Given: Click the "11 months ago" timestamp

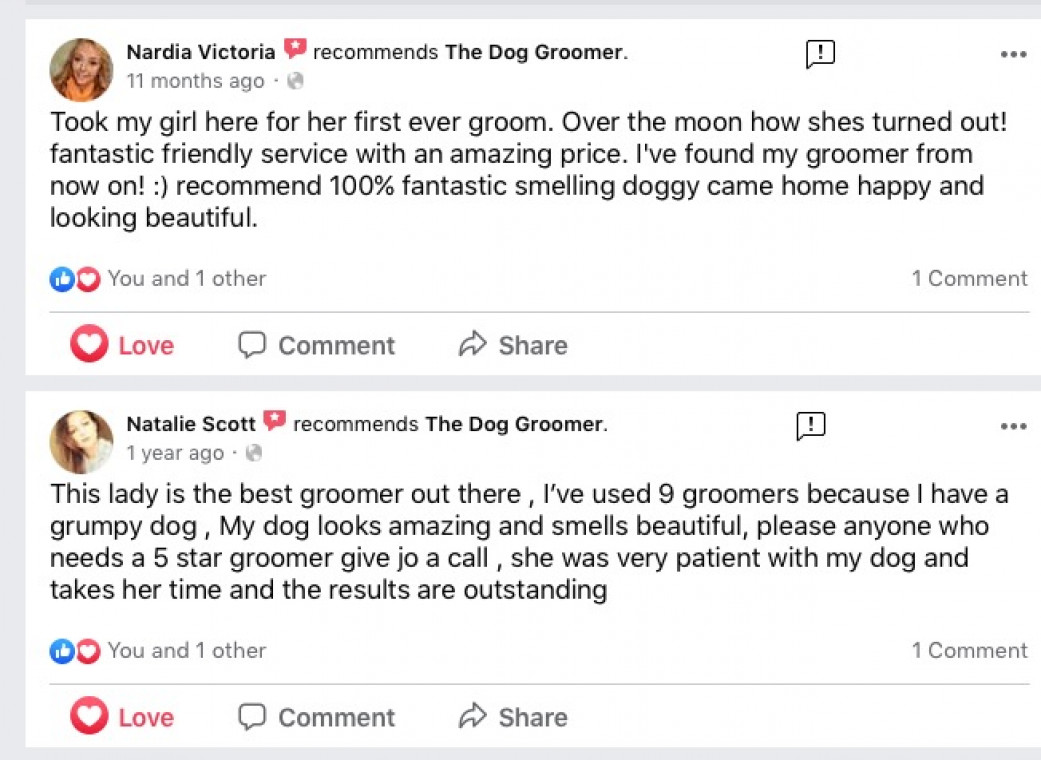Looking at the screenshot, I should [195, 82].
